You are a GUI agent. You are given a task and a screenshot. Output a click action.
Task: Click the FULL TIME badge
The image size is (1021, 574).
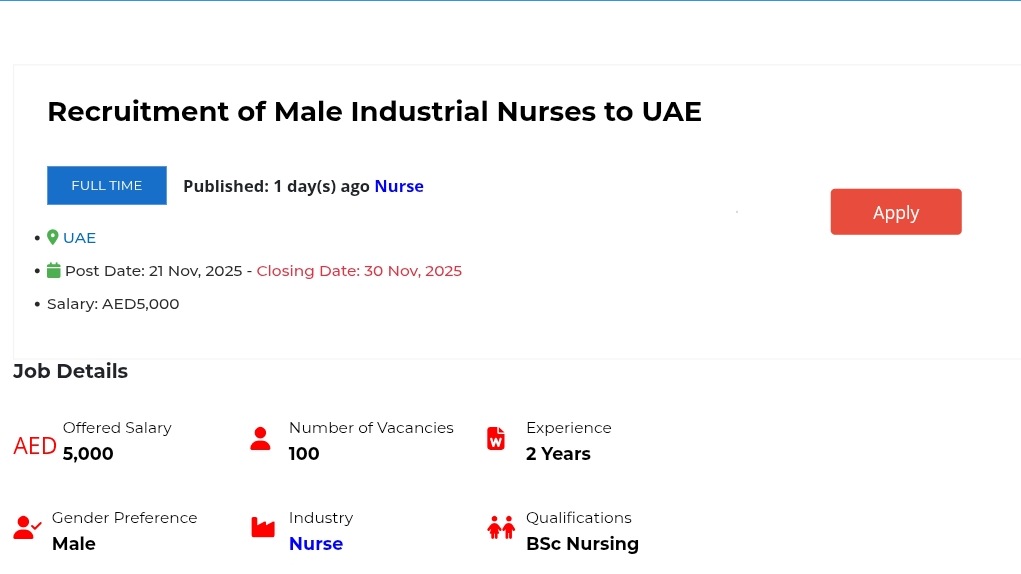(107, 186)
